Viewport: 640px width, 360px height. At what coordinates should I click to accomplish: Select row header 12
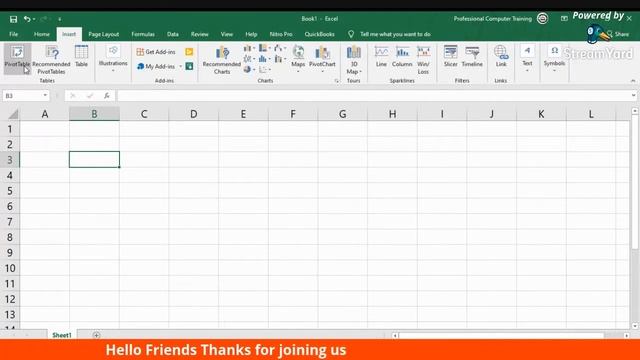[10, 299]
